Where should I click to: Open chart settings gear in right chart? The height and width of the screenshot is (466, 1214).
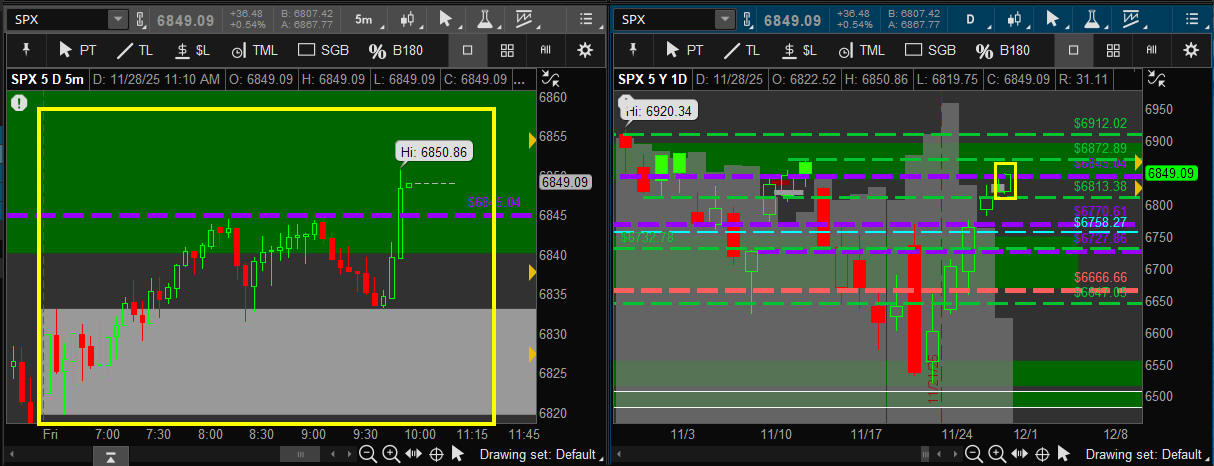[1190, 50]
